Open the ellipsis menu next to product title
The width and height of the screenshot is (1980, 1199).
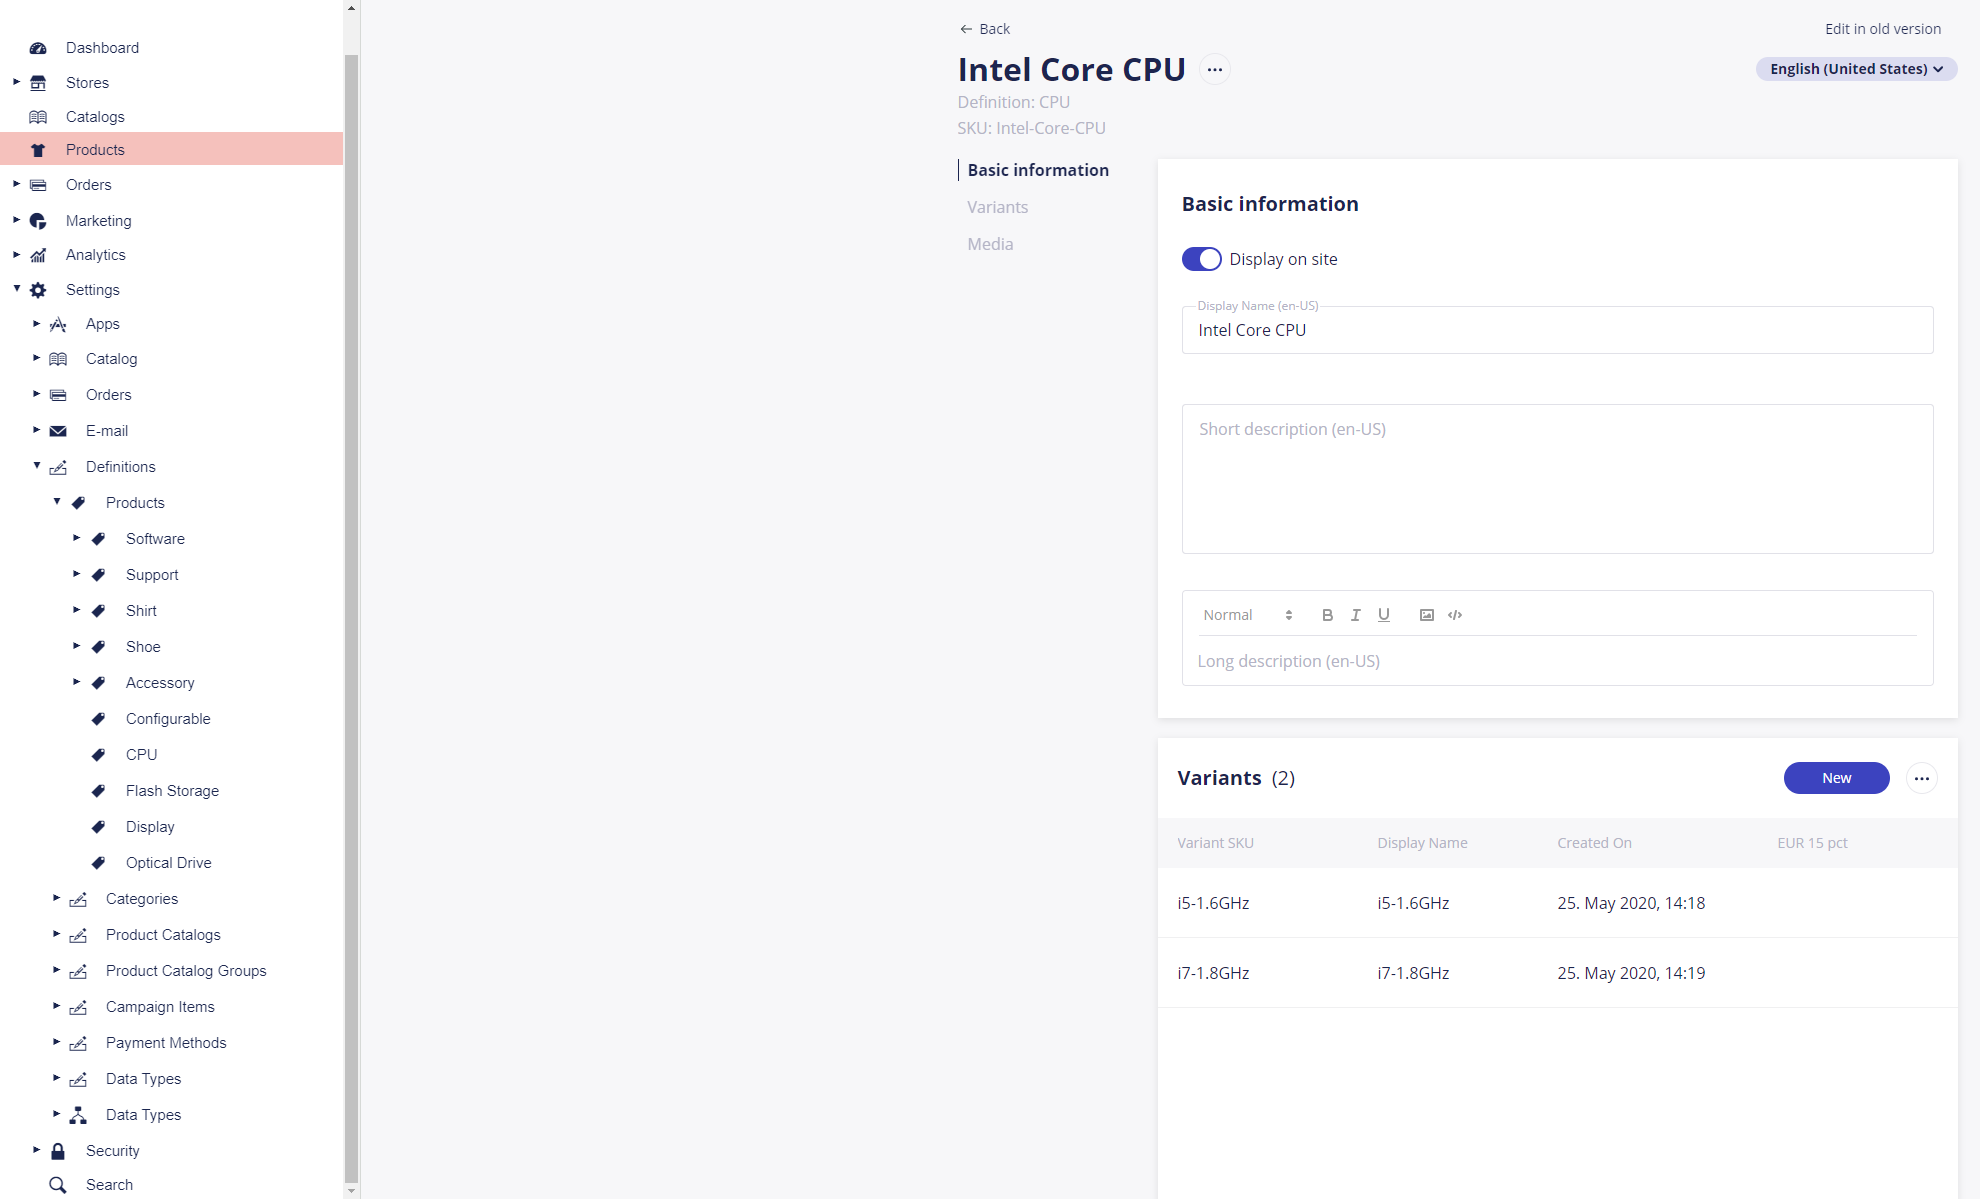click(x=1214, y=70)
